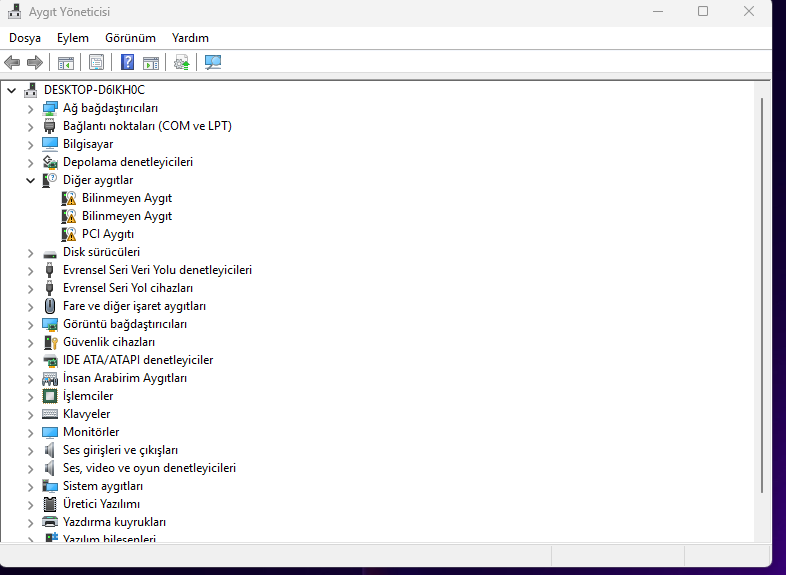Click the Ağ bağdaştırıcıları network icon
Image resolution: width=786 pixels, height=575 pixels.
[x=50, y=108]
